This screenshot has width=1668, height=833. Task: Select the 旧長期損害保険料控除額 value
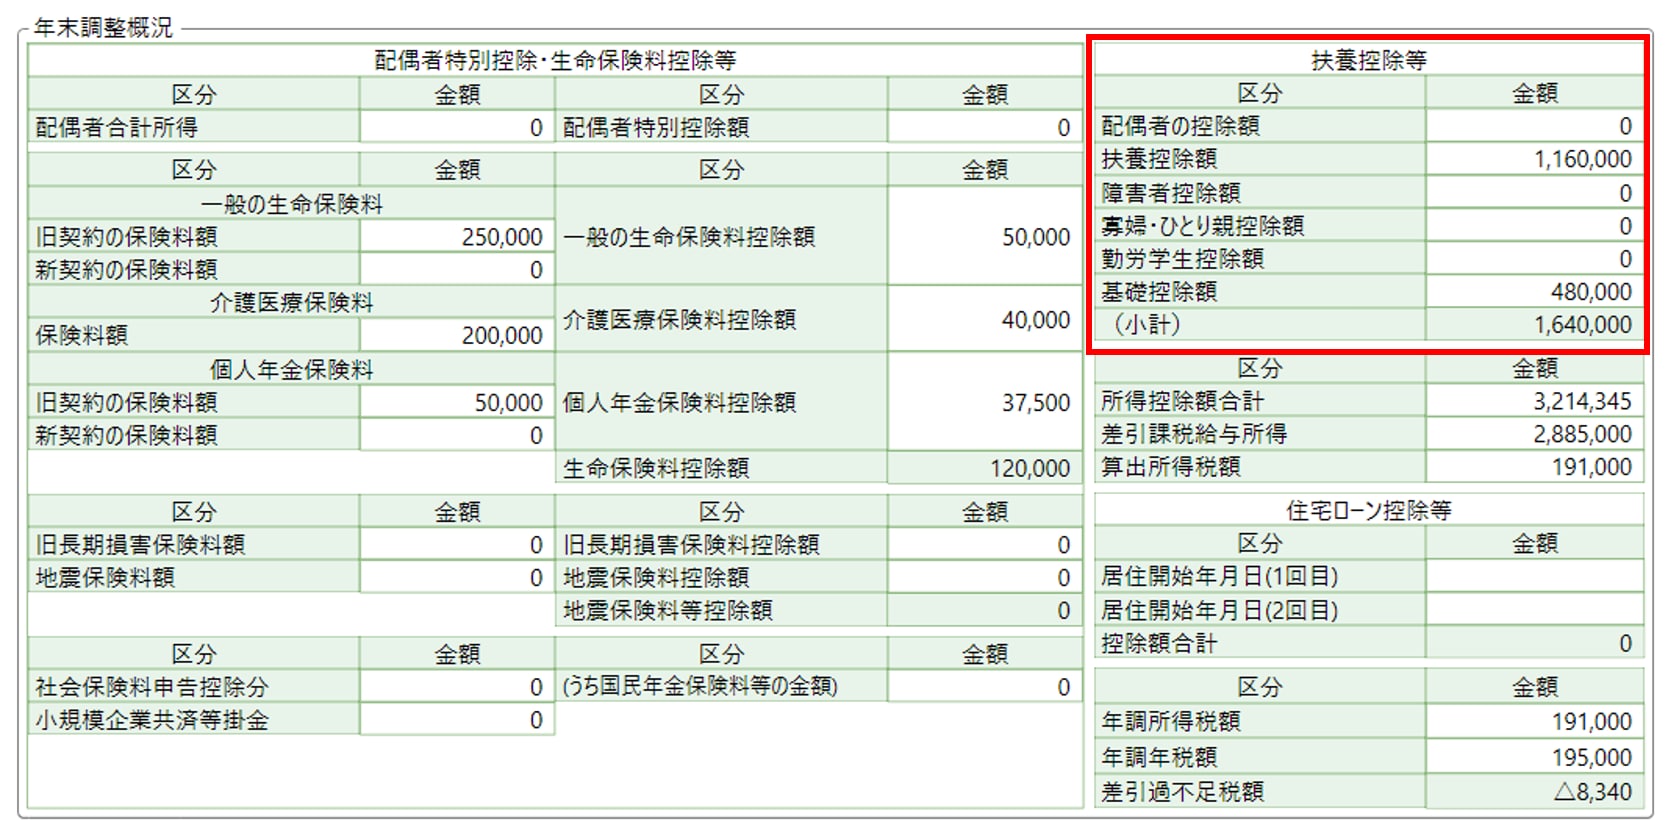point(984,544)
